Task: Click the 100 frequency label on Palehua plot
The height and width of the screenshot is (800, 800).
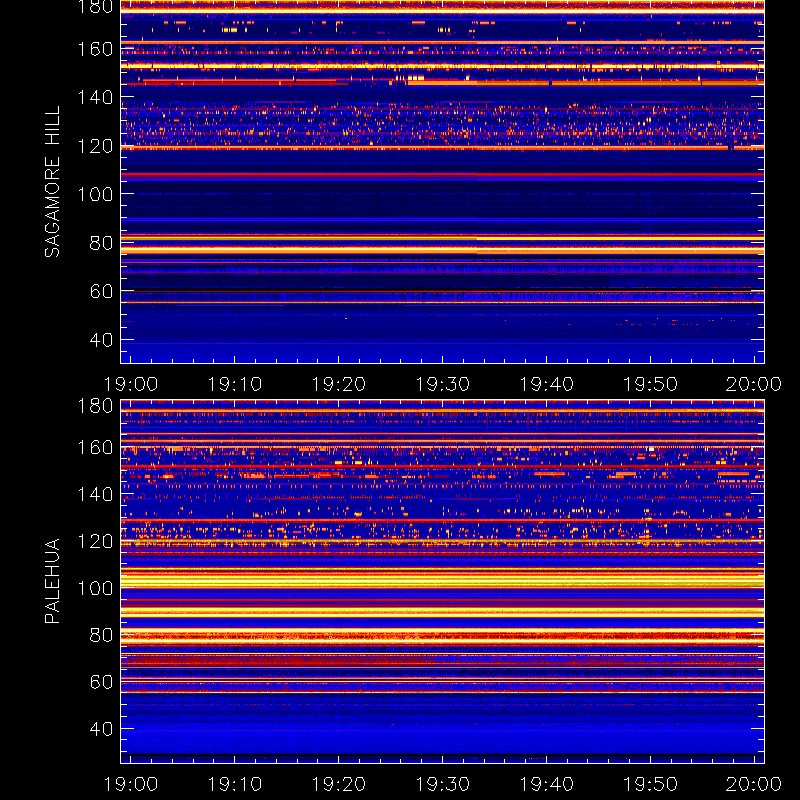Action: pyautogui.click(x=95, y=589)
